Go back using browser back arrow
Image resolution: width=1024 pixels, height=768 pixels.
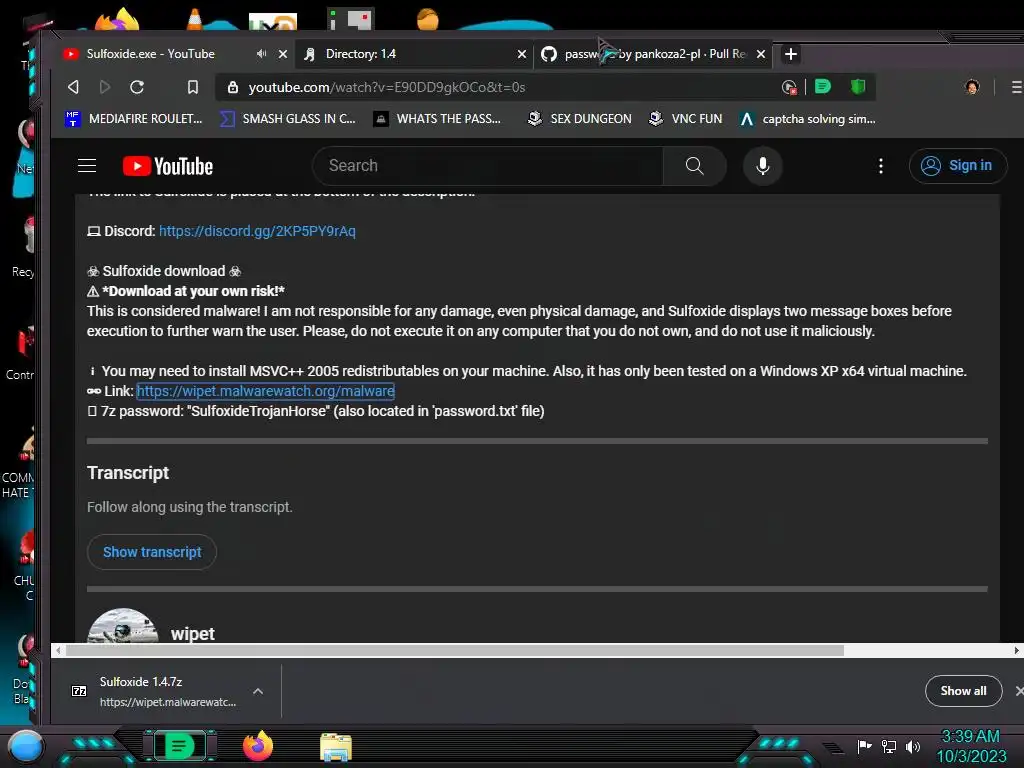pyautogui.click(x=73, y=87)
